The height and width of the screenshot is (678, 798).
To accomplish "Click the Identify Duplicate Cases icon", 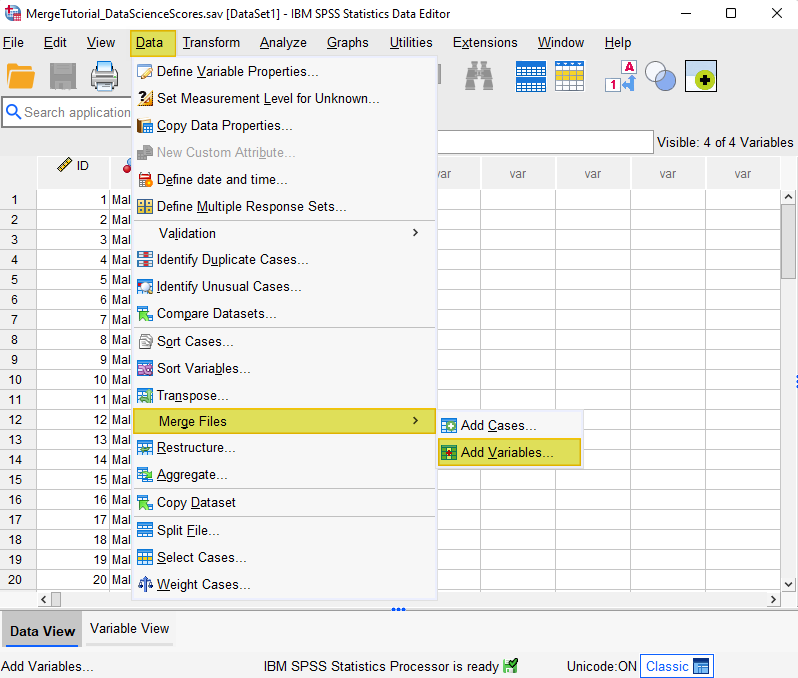I will tap(145, 260).
